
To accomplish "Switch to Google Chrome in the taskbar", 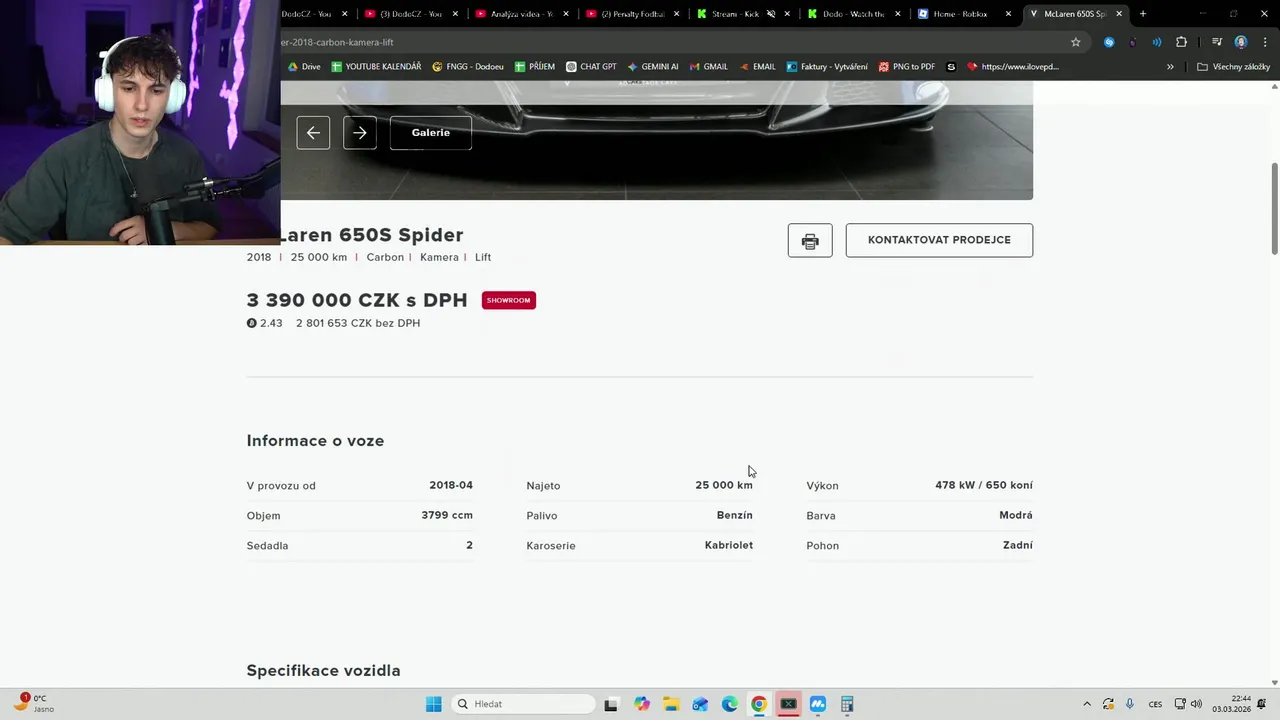I will tap(759, 704).
